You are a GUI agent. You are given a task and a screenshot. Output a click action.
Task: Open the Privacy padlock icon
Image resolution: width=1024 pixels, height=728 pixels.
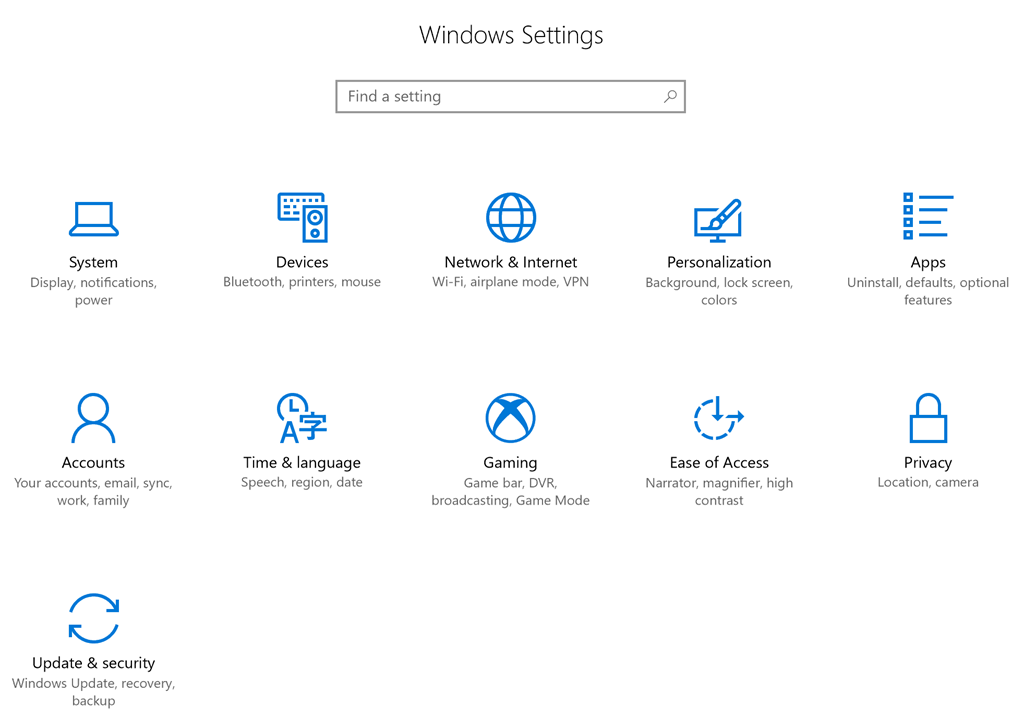point(928,418)
